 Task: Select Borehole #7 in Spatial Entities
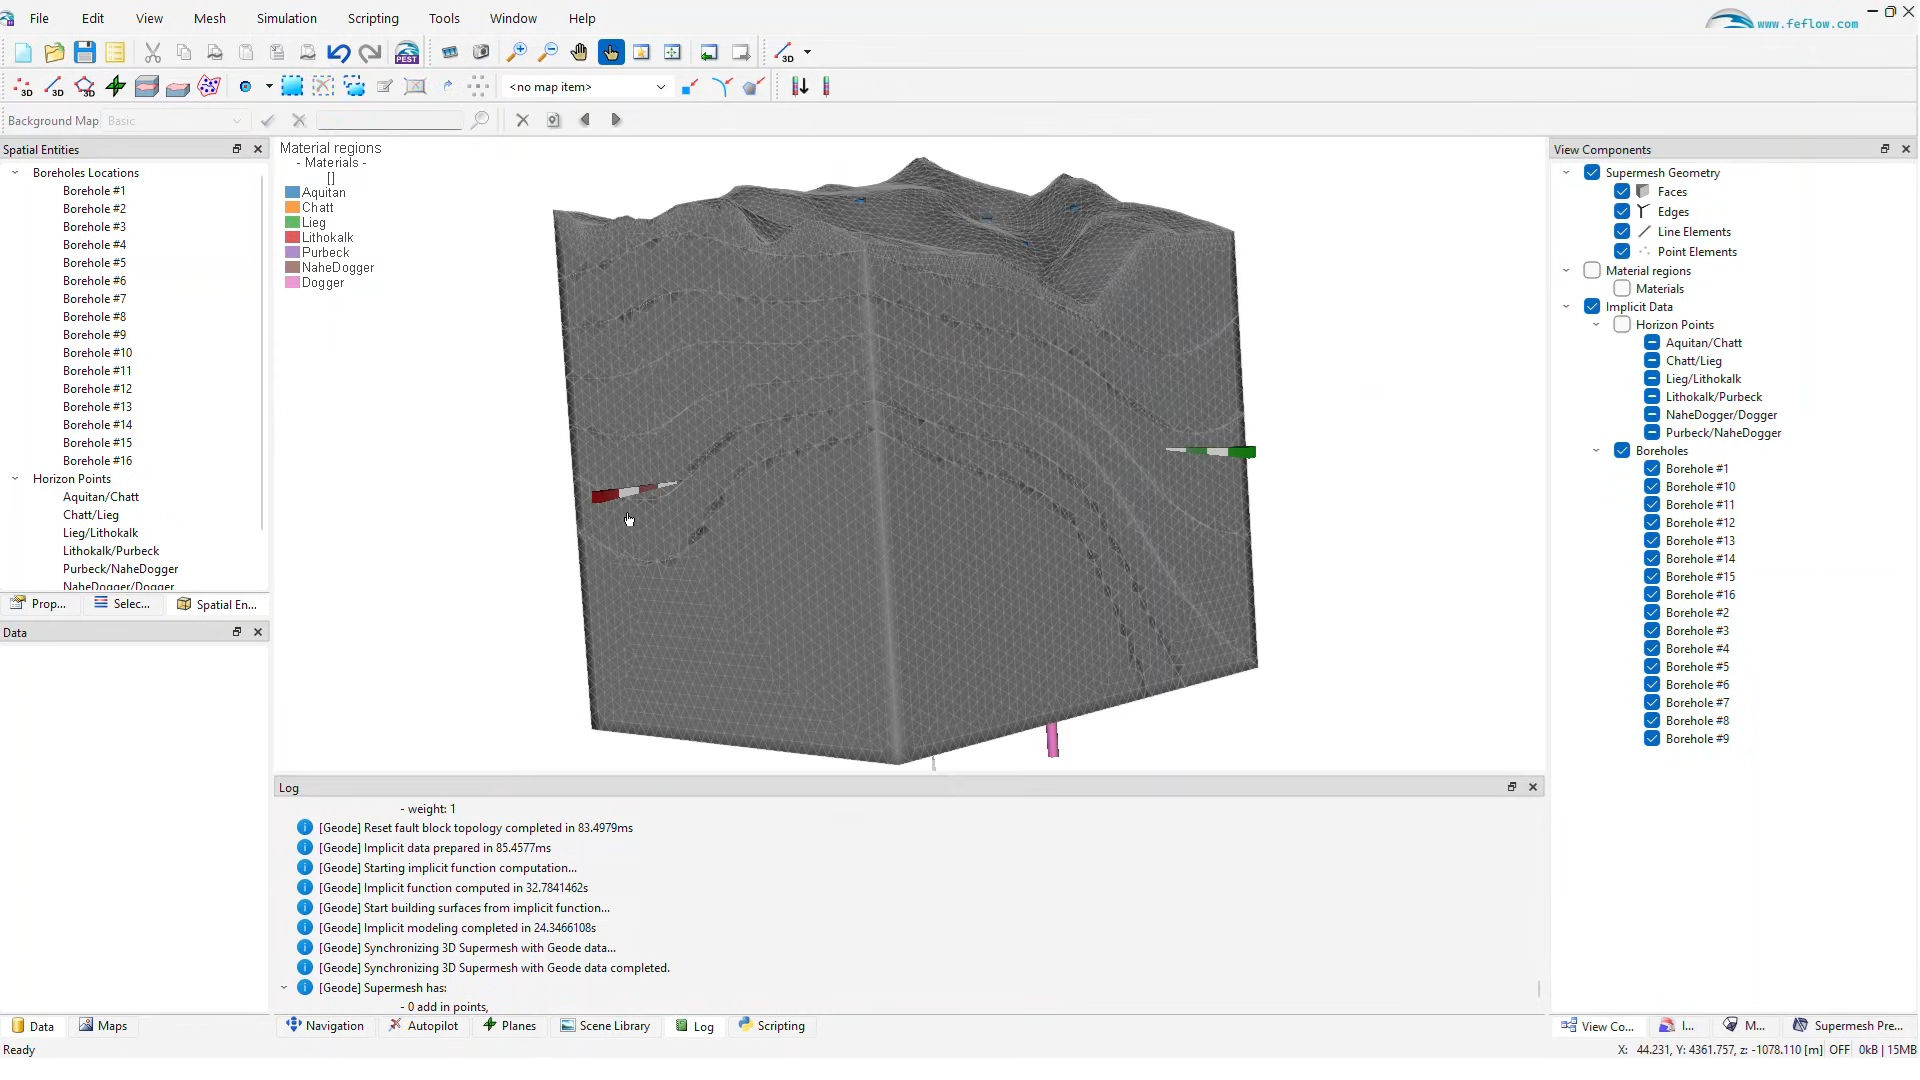point(95,299)
